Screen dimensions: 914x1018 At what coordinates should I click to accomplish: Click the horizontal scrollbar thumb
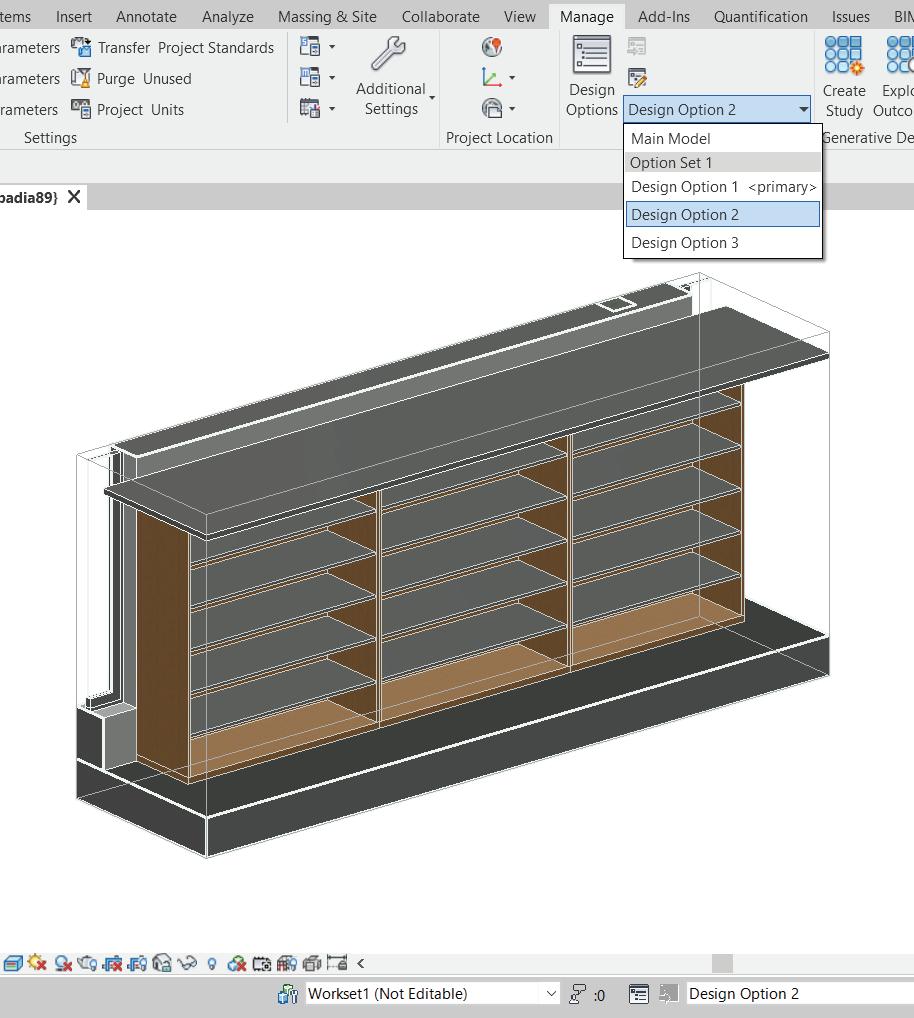(722, 964)
